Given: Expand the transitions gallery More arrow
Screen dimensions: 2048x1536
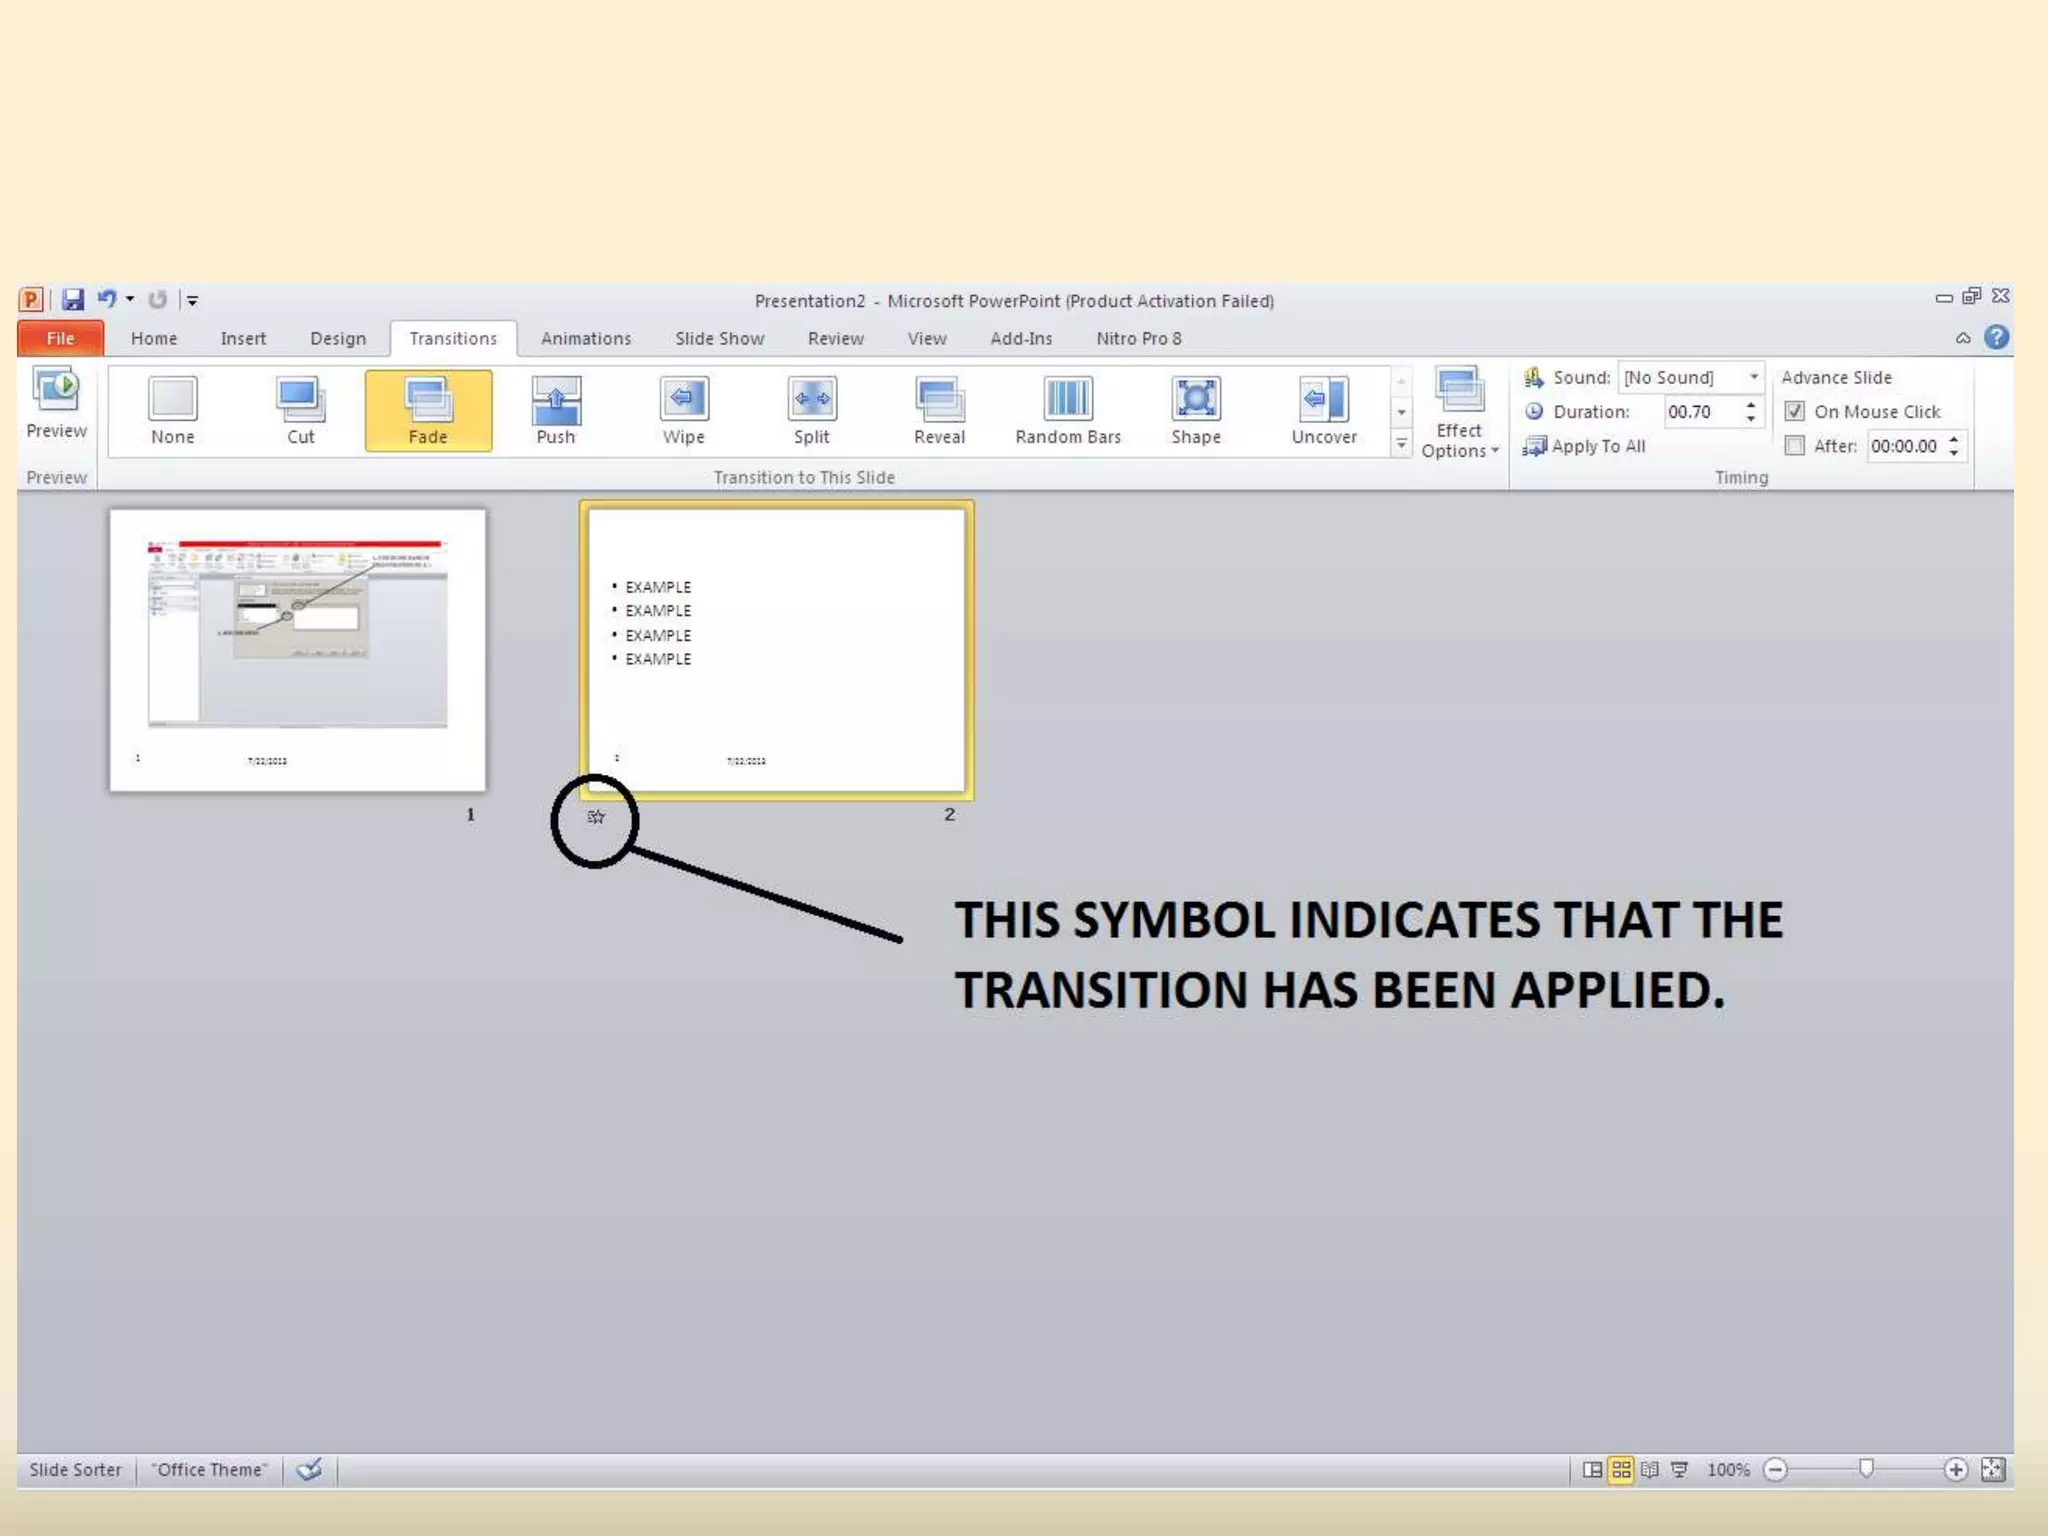Looking at the screenshot, I should [1401, 444].
